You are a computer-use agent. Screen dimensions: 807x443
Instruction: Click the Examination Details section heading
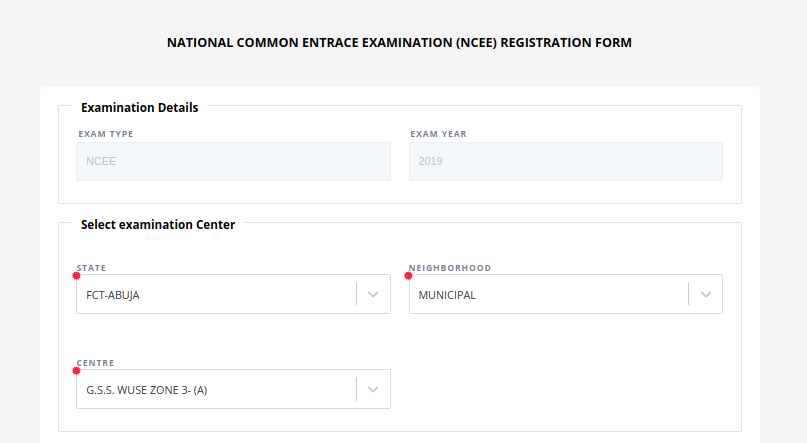139,108
